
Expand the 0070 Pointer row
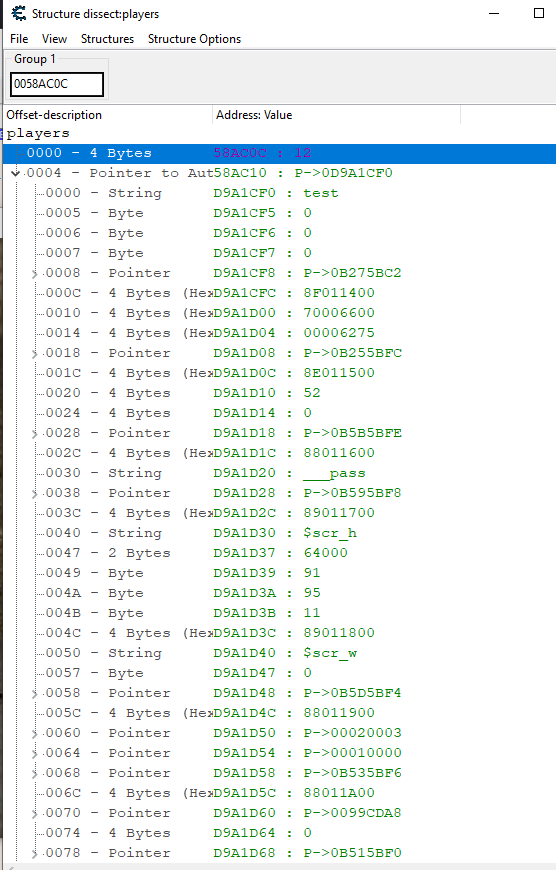(x=34, y=813)
